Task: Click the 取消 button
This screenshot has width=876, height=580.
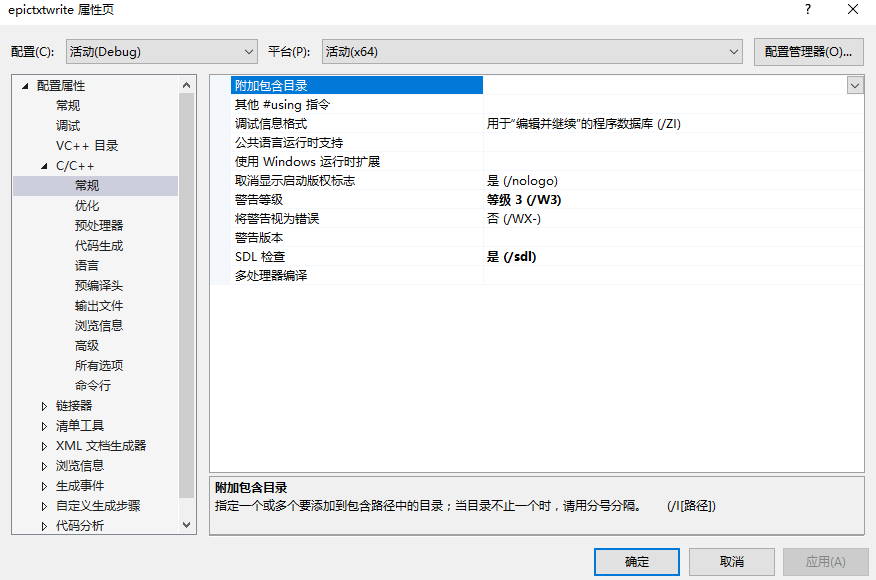Action: pyautogui.click(x=731, y=561)
